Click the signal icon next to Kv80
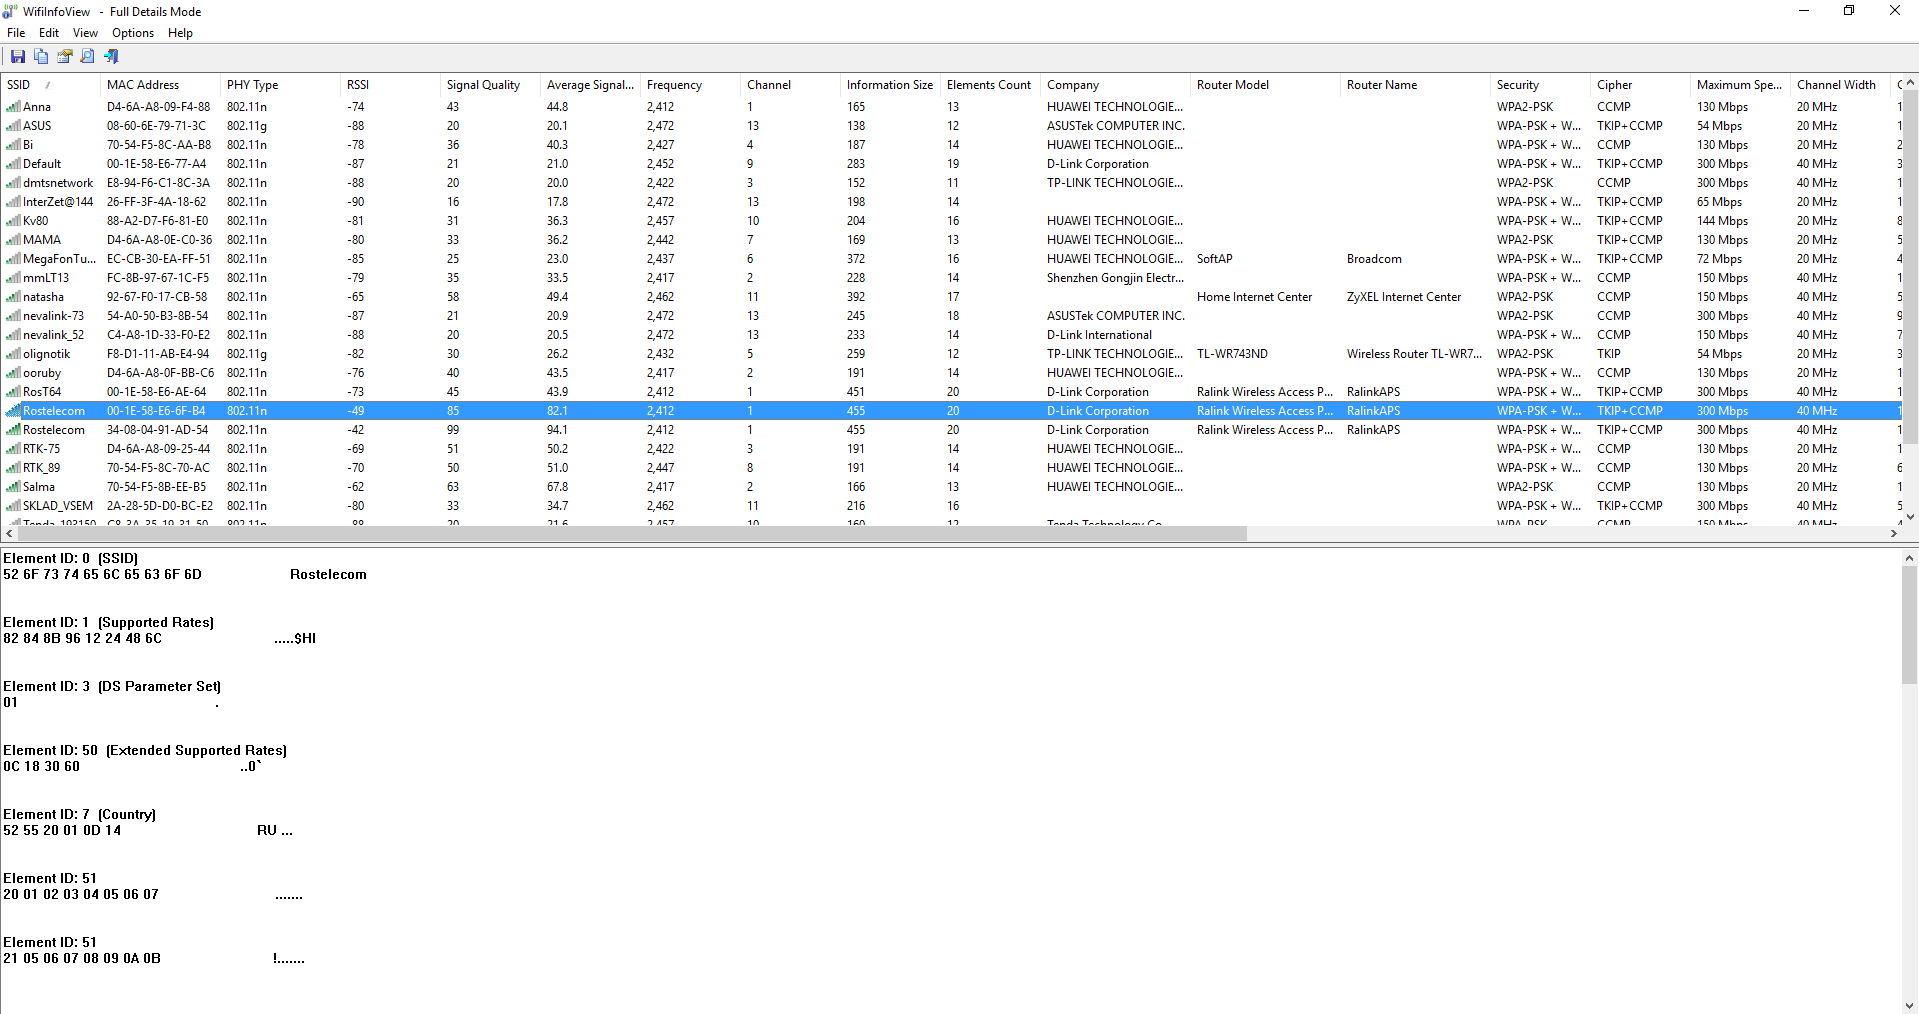The height and width of the screenshot is (1014, 1919). tap(14, 220)
